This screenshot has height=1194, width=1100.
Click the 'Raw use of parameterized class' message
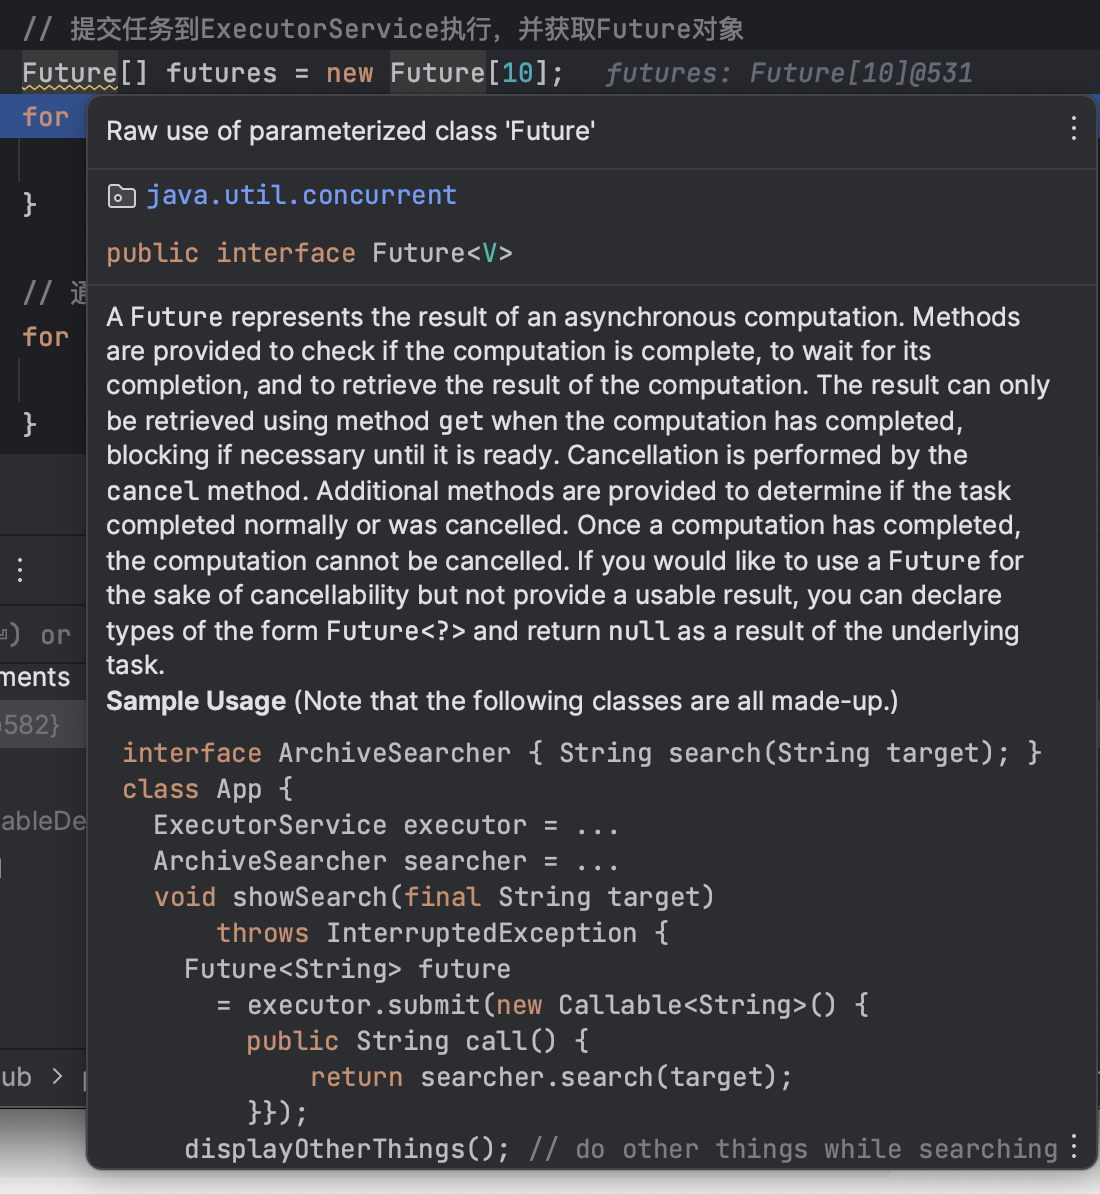tap(350, 131)
